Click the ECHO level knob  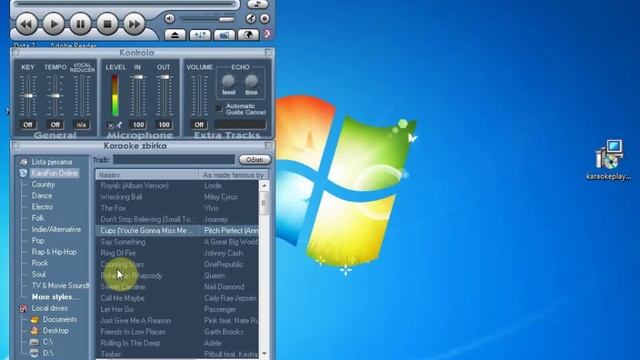point(229,81)
